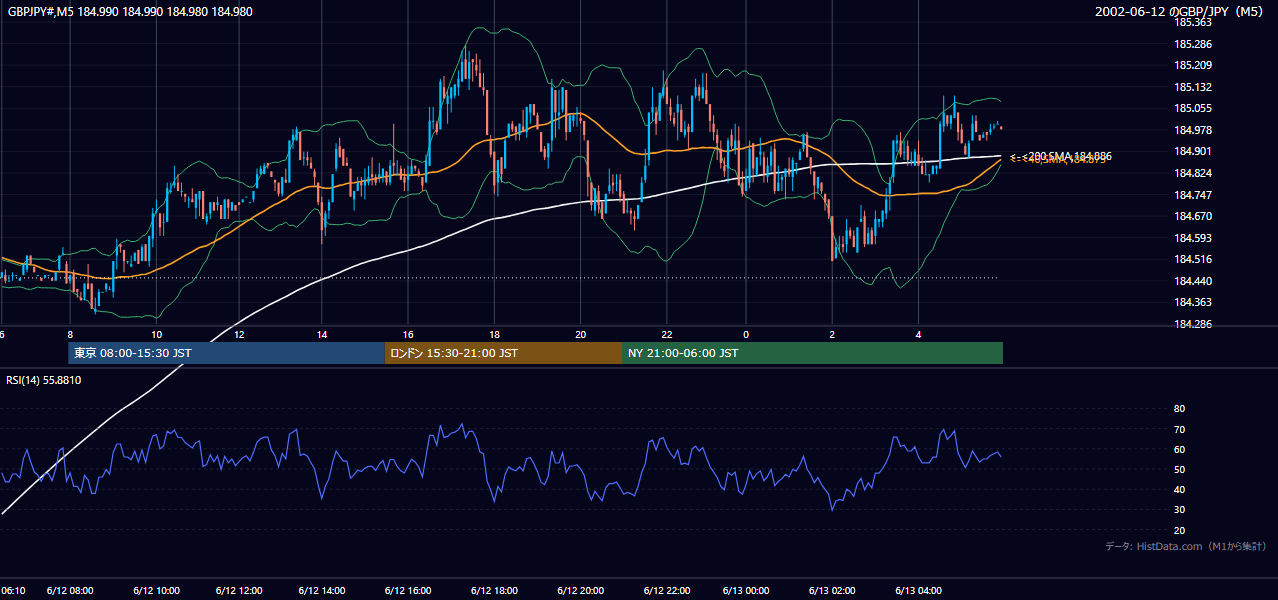1278x600 pixels.
Task: Click the RSI 20 level label
Action: 1179,530
